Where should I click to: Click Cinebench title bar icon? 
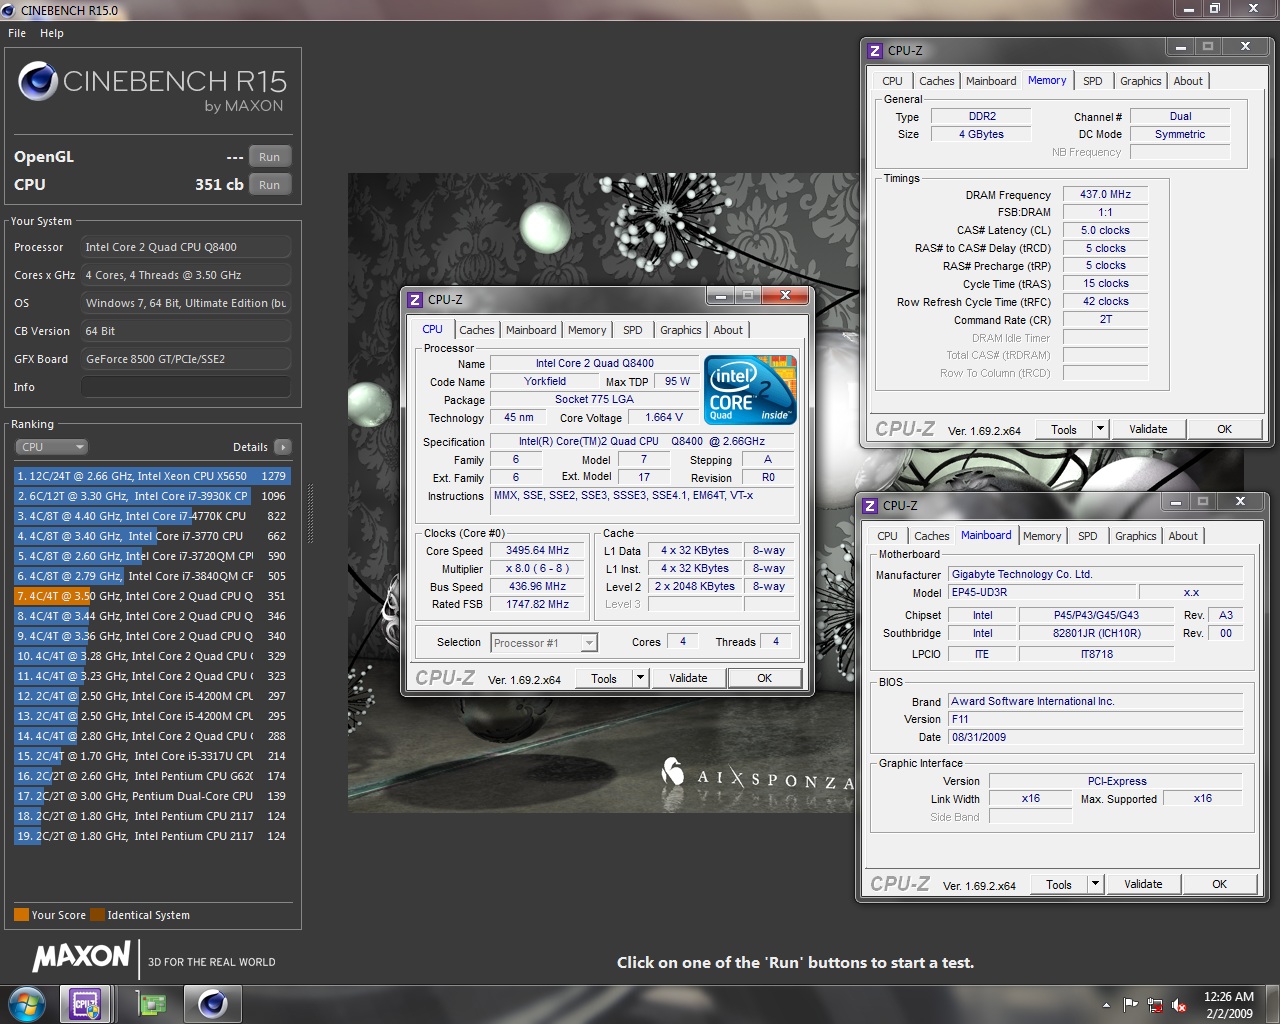(11, 10)
